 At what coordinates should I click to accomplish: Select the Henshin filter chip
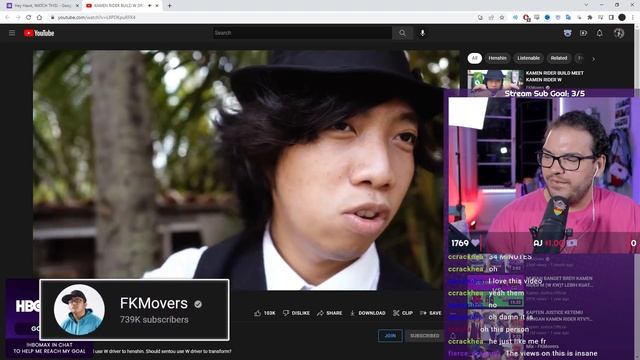[x=497, y=58]
